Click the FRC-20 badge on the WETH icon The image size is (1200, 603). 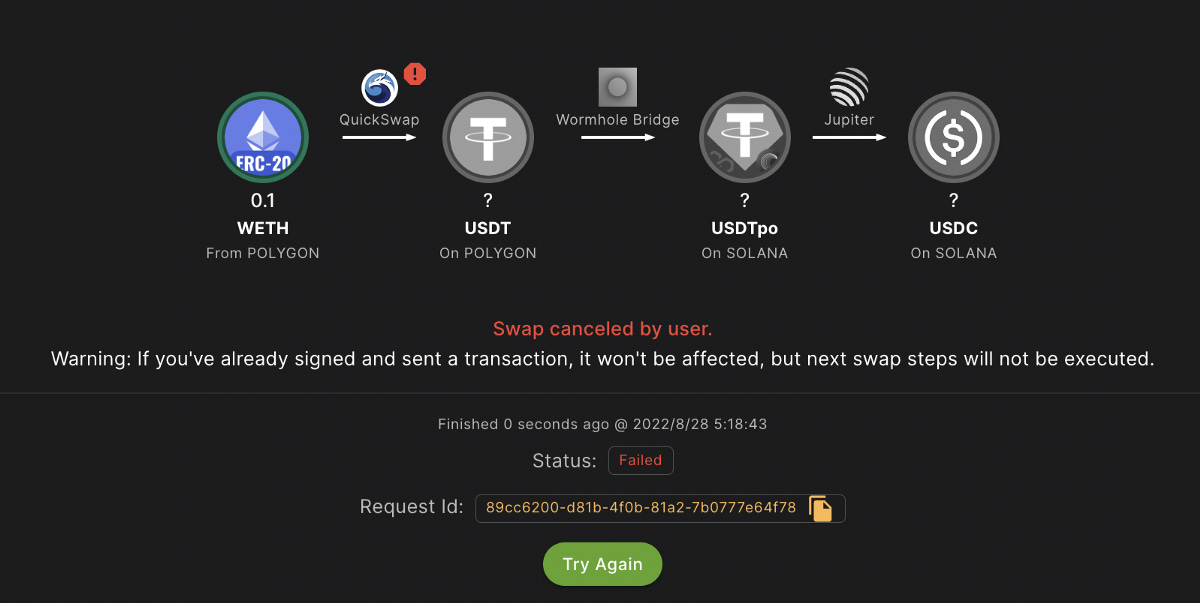[x=263, y=159]
